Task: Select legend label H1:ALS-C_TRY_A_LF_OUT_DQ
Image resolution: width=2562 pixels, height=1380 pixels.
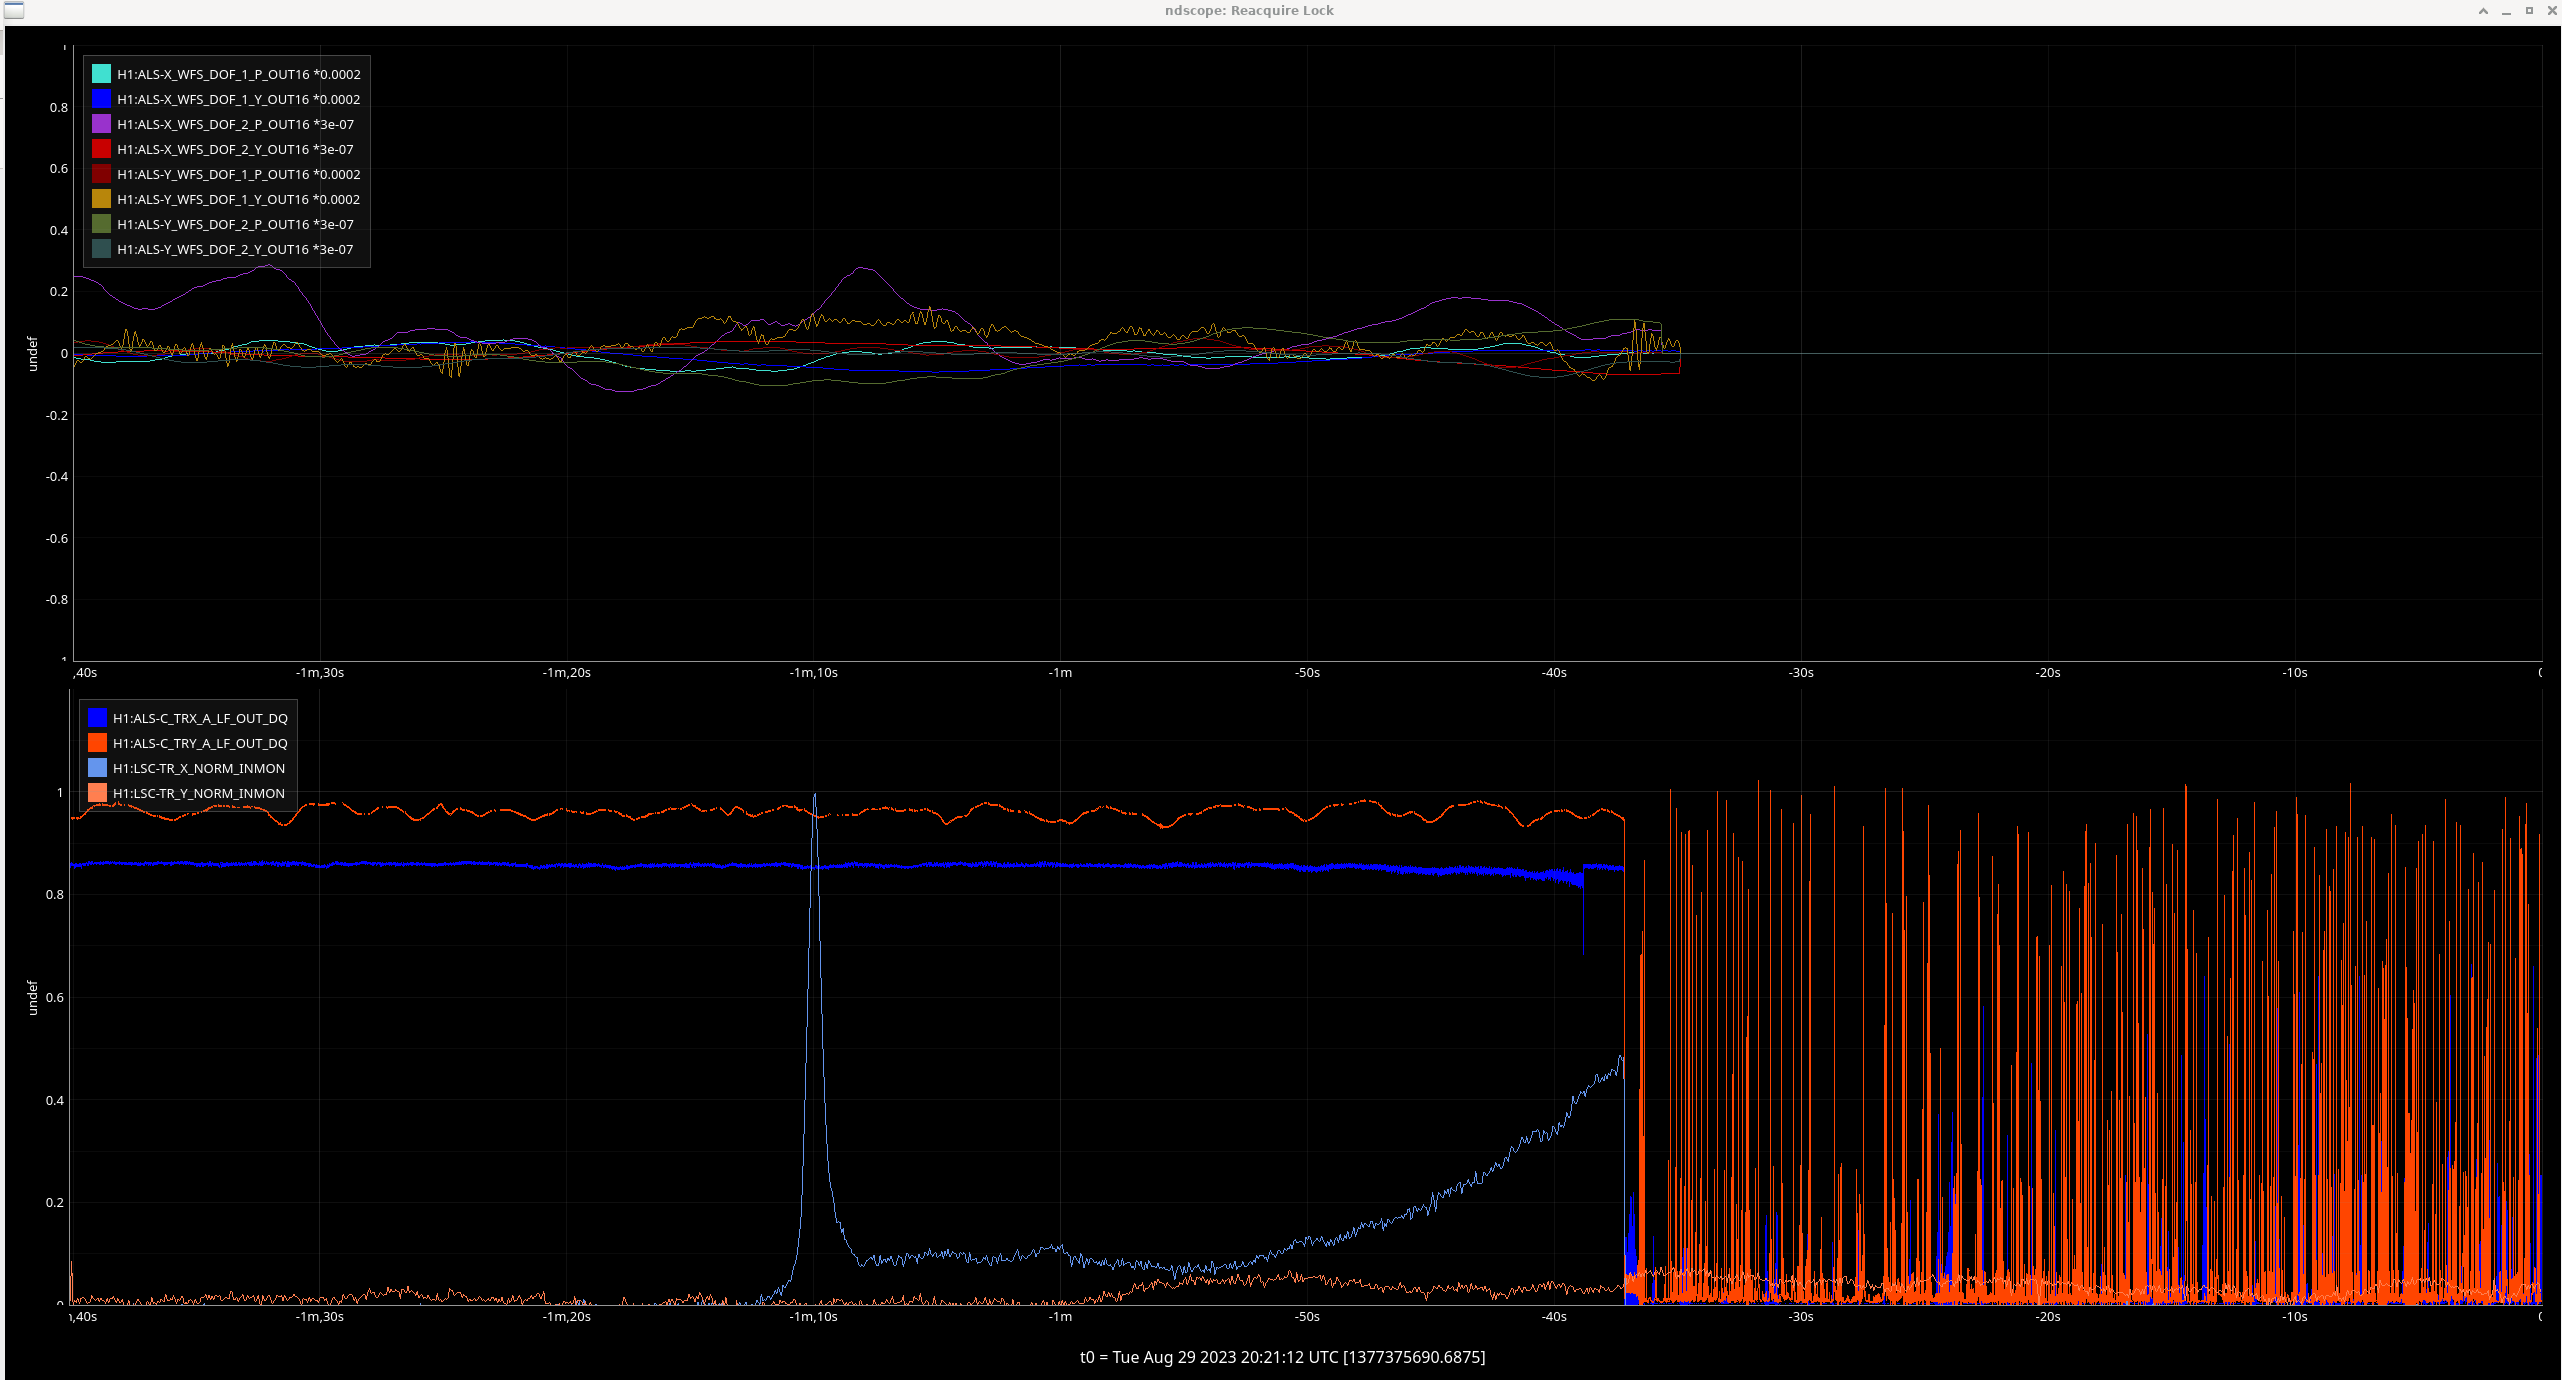Action: coord(200,743)
